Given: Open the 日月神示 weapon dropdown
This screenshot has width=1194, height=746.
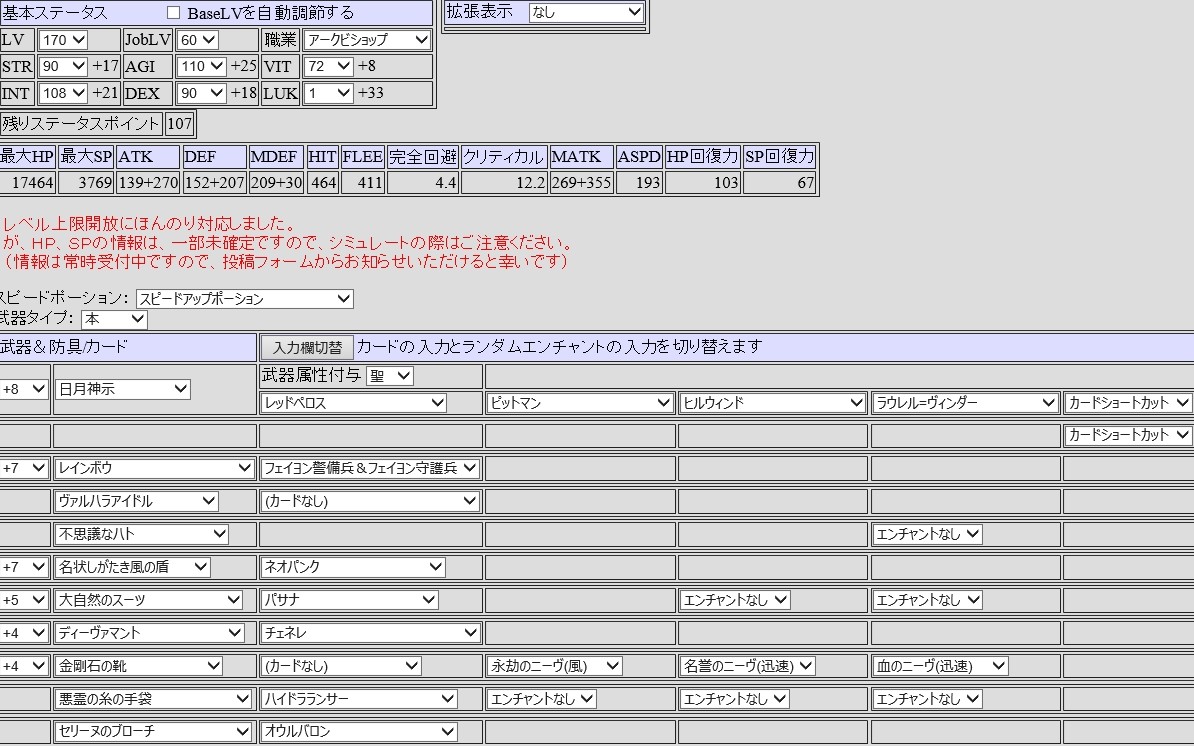Looking at the screenshot, I should click(123, 389).
